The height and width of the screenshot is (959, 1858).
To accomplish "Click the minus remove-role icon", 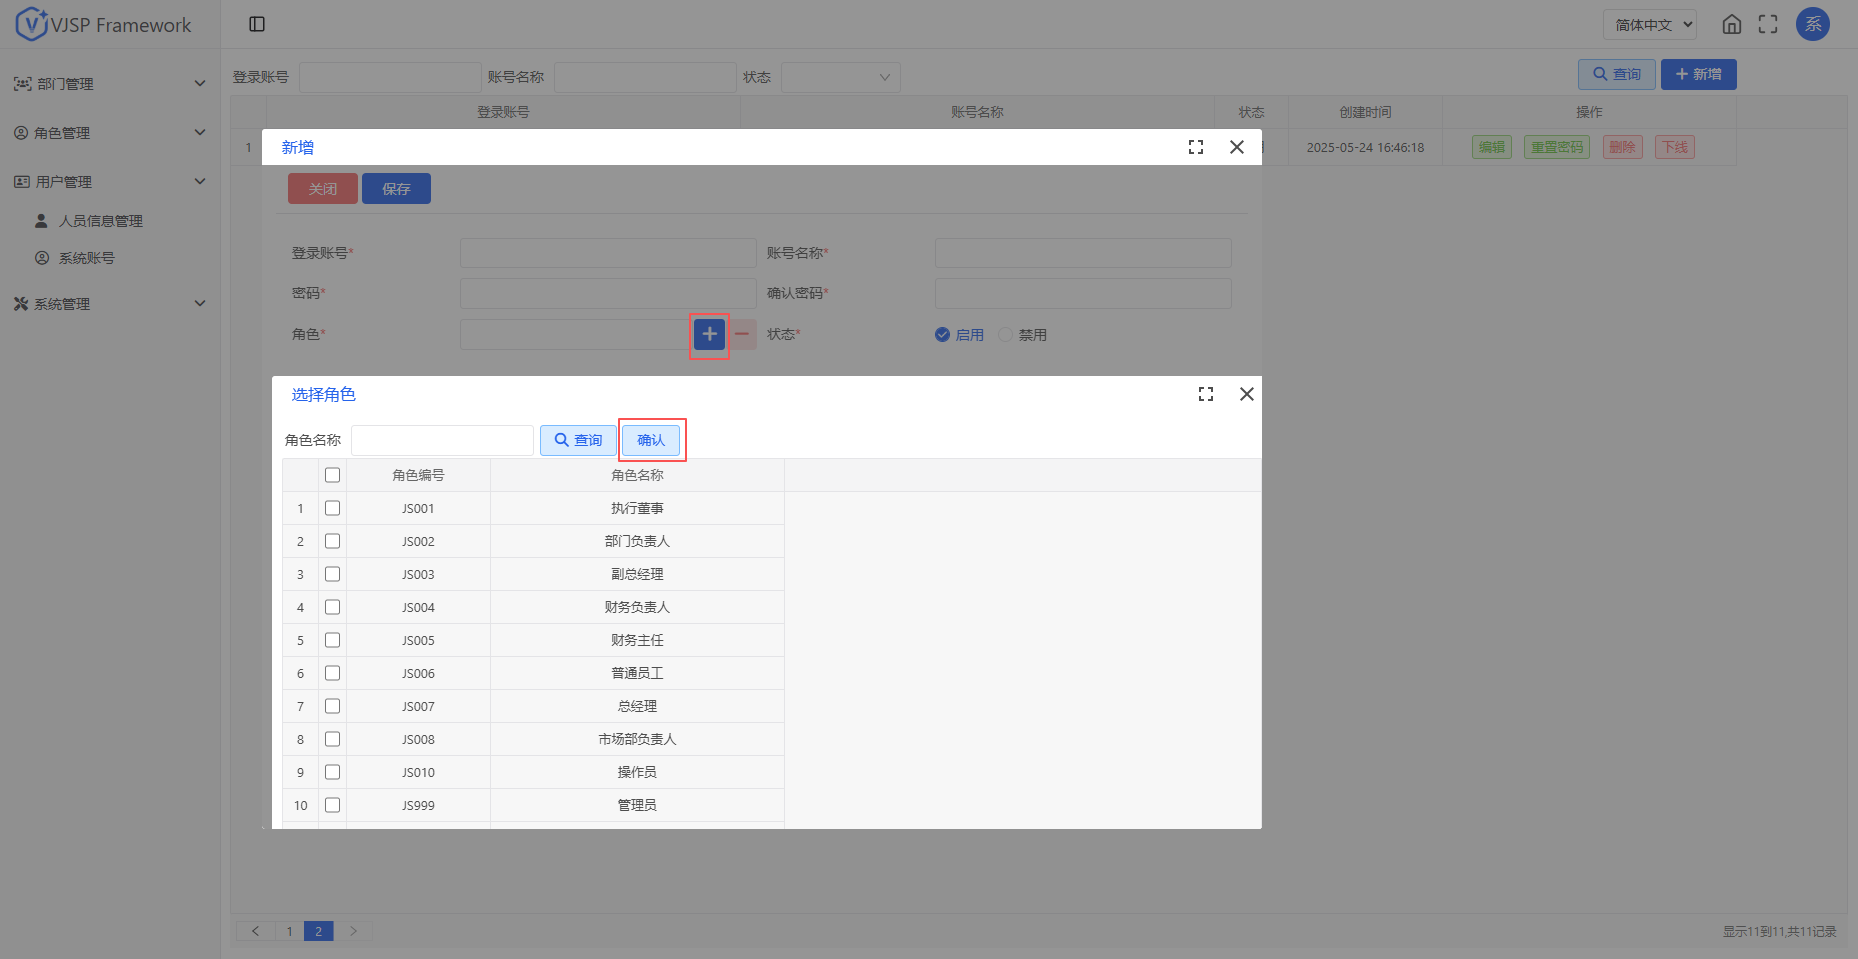I will pos(742,334).
